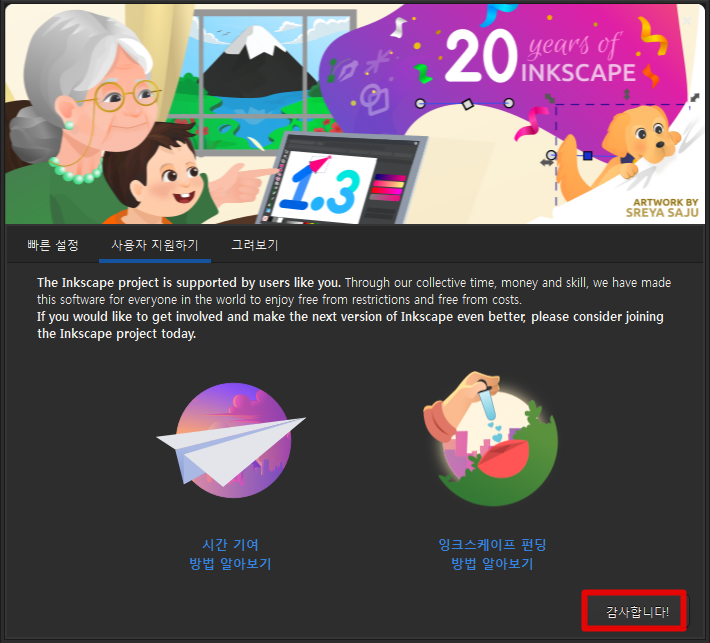
Task: Select the 사용자 지원하기 tab
Action: pyautogui.click(x=155, y=245)
